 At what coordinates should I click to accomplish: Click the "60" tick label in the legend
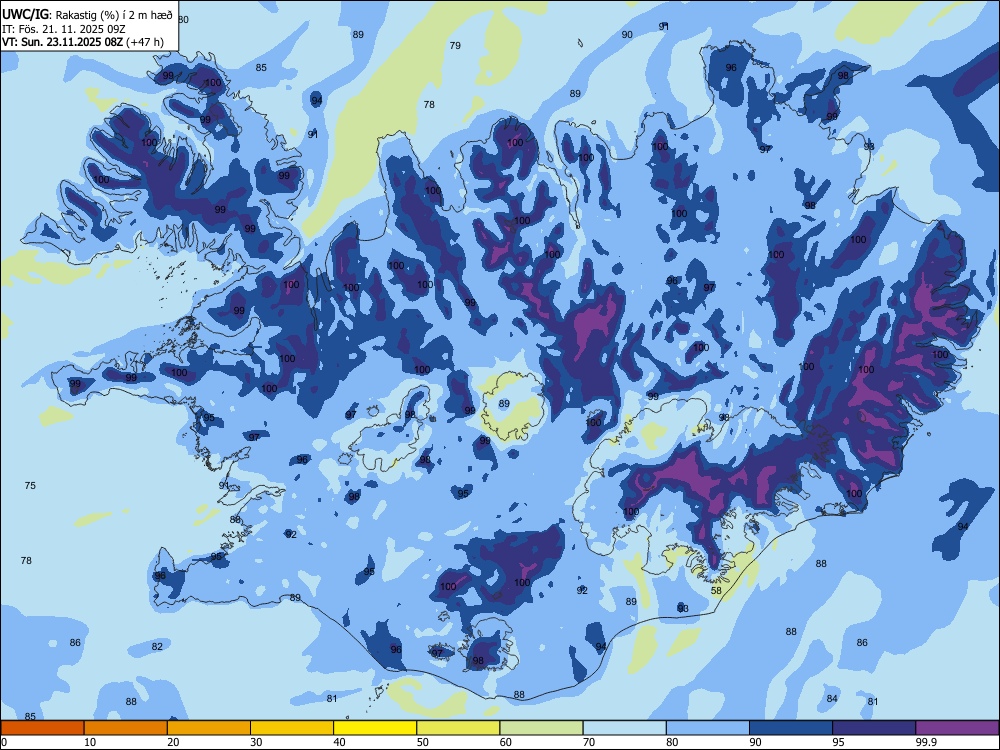506,742
